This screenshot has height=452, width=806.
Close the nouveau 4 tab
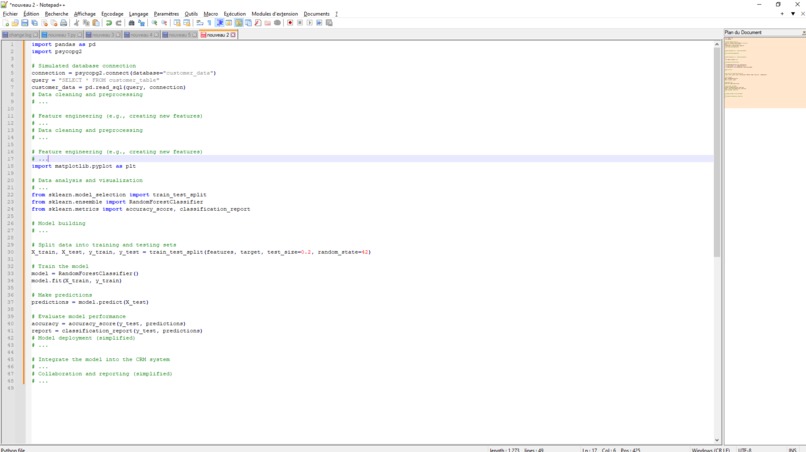156,35
